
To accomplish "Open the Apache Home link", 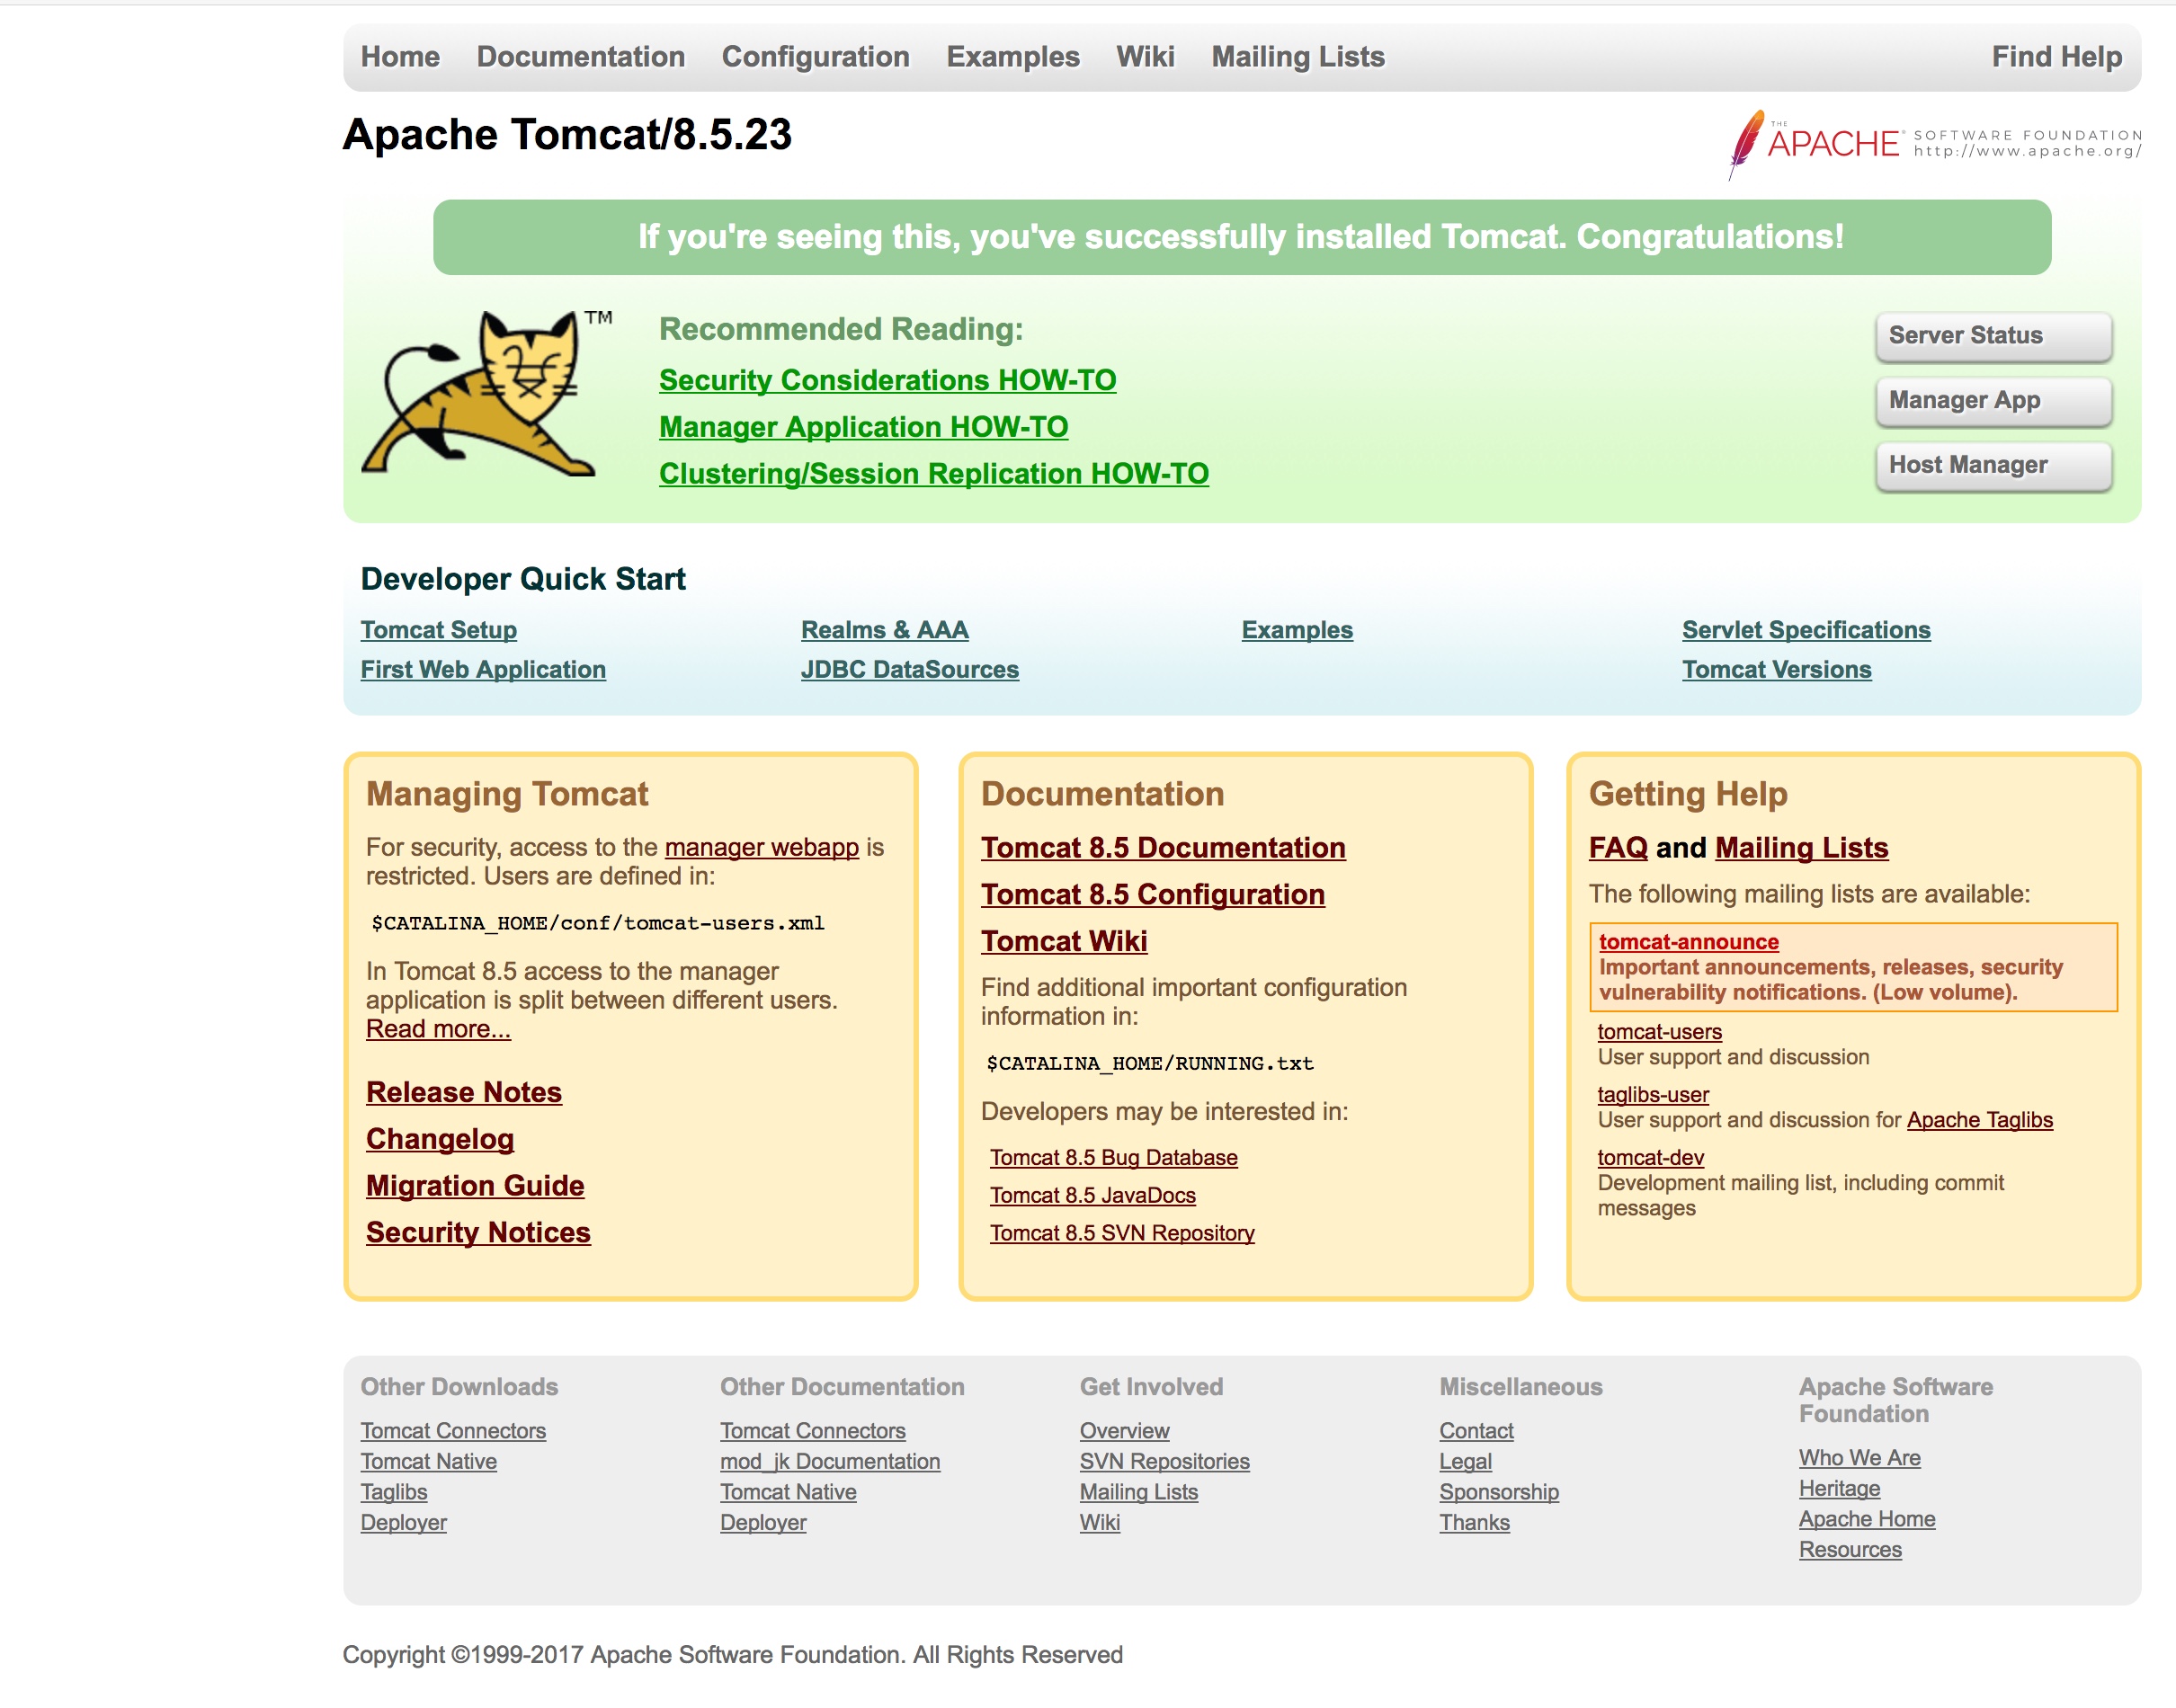I will (x=1867, y=1519).
